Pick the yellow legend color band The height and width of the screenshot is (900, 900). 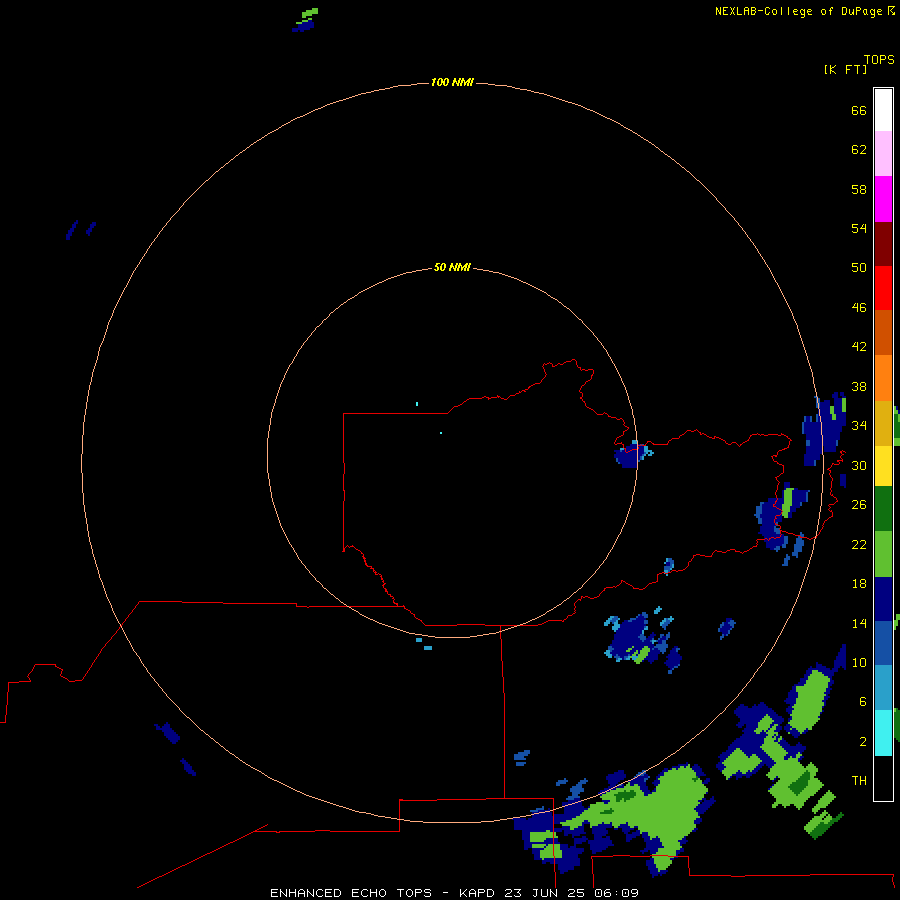[883, 466]
